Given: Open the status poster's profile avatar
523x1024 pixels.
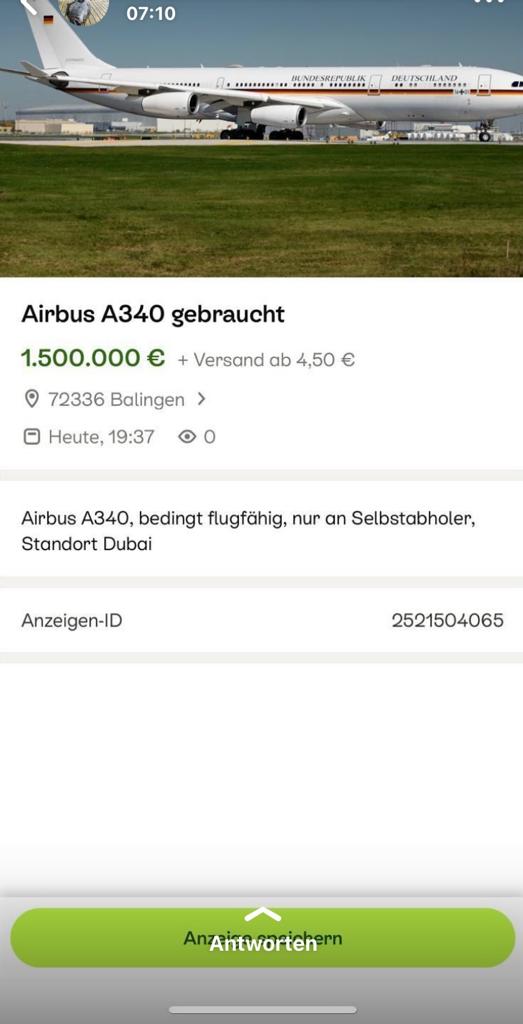Looking at the screenshot, I should point(83,11).
